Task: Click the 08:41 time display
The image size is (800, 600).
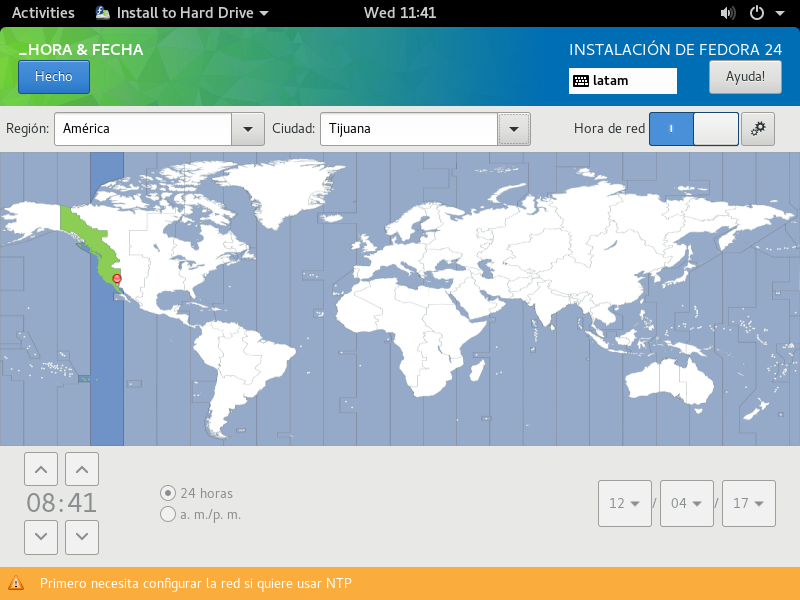Action: click(61, 503)
